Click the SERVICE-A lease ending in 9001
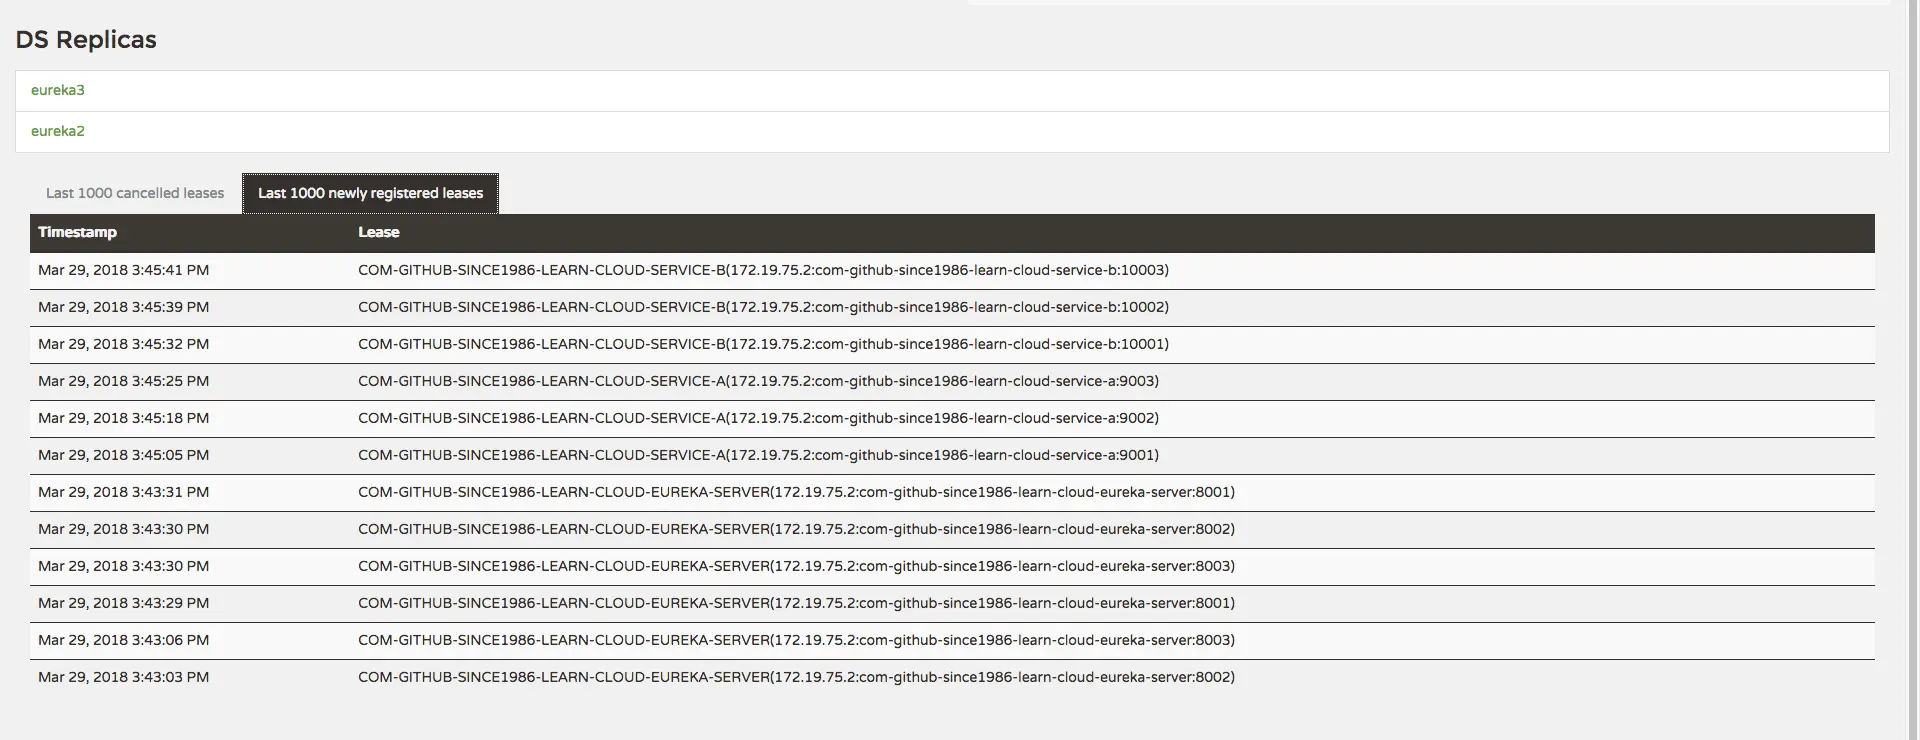The width and height of the screenshot is (1920, 740). click(x=758, y=455)
